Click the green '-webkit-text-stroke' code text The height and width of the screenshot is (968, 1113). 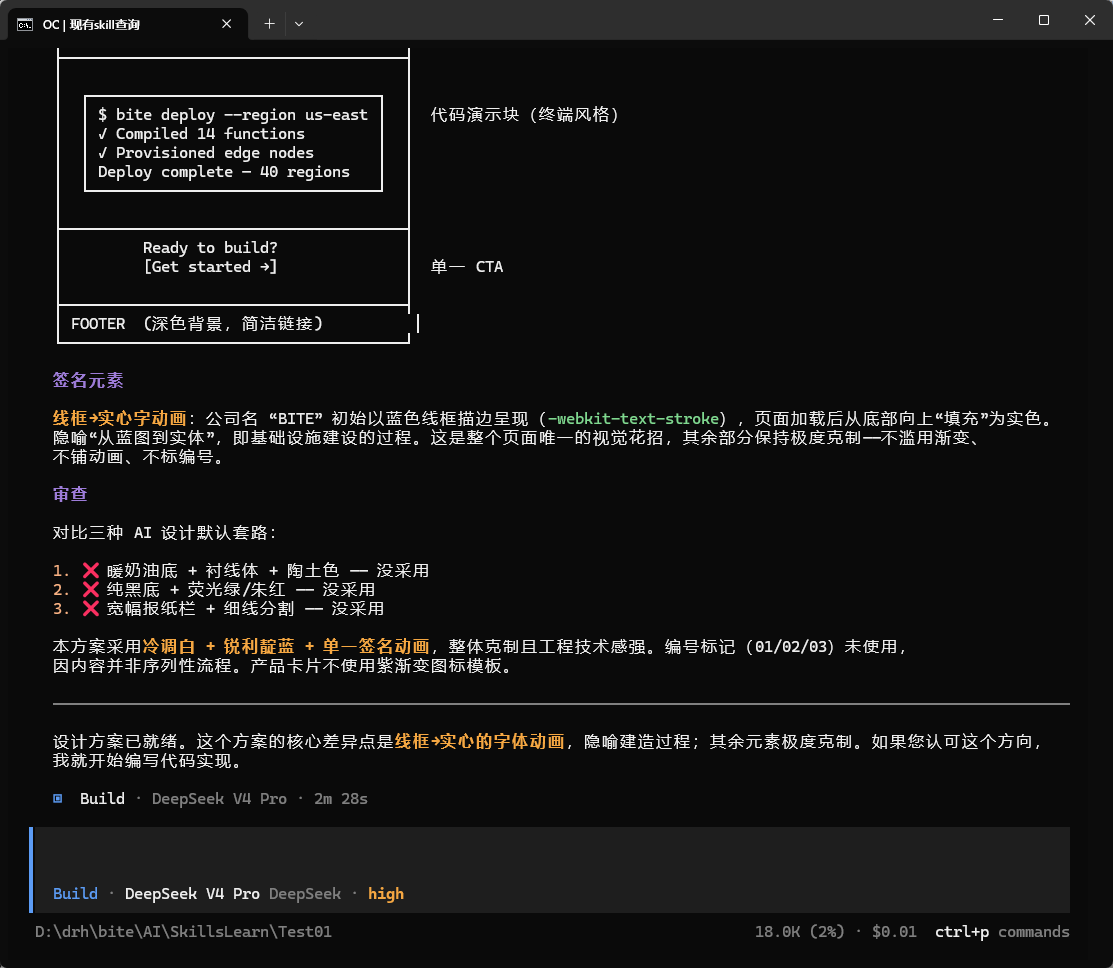(632, 419)
